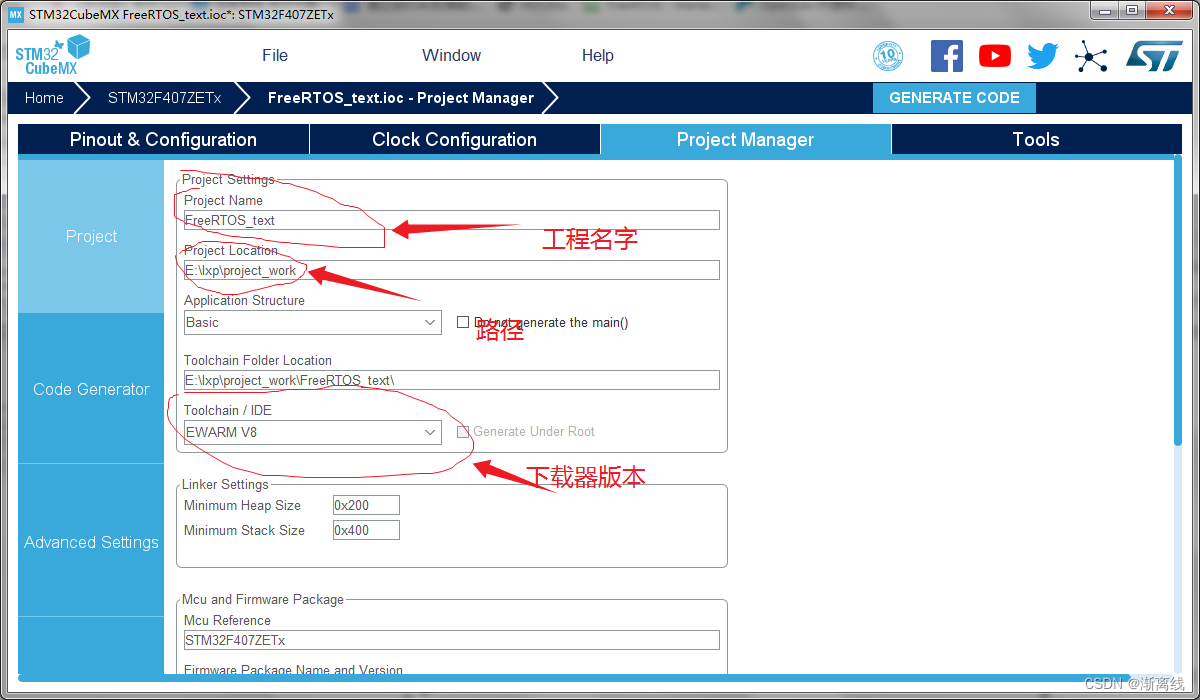The image size is (1200, 700).
Task: Open the File menu
Action: coord(275,56)
